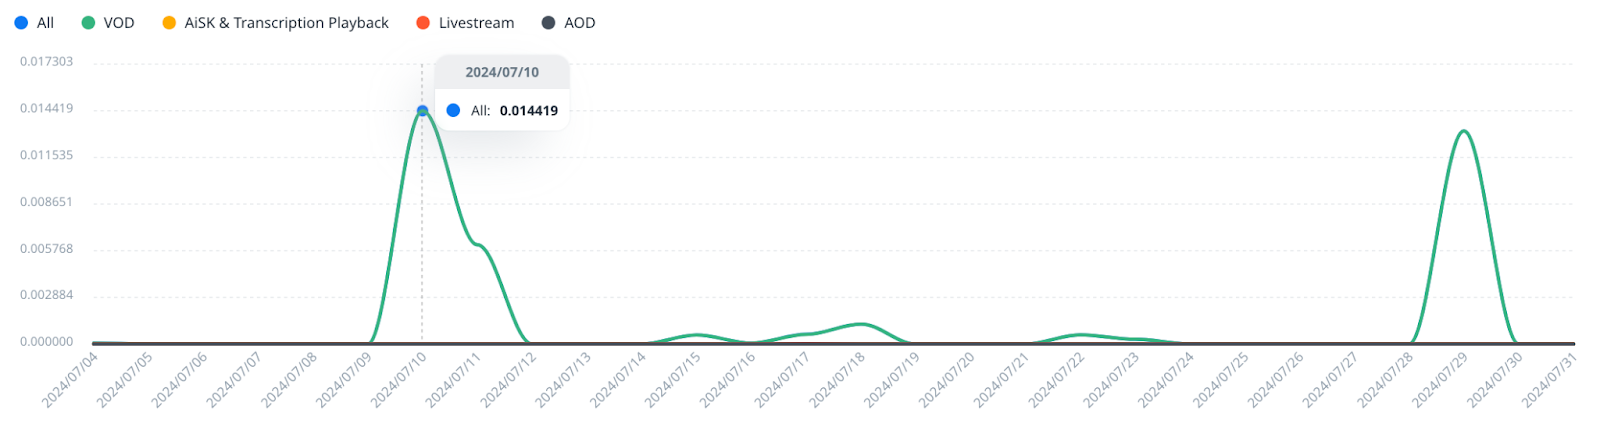Click the 0.017303 y-axis label
This screenshot has height=438, width=1600.
[47, 62]
